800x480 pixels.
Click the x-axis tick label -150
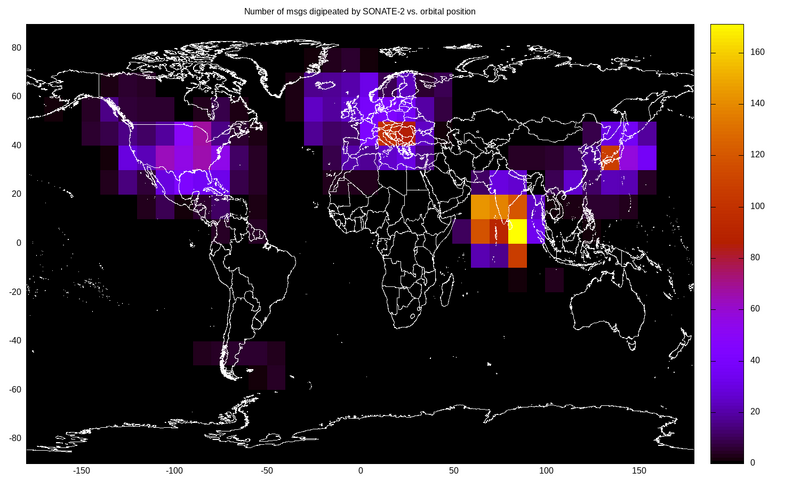(x=82, y=470)
